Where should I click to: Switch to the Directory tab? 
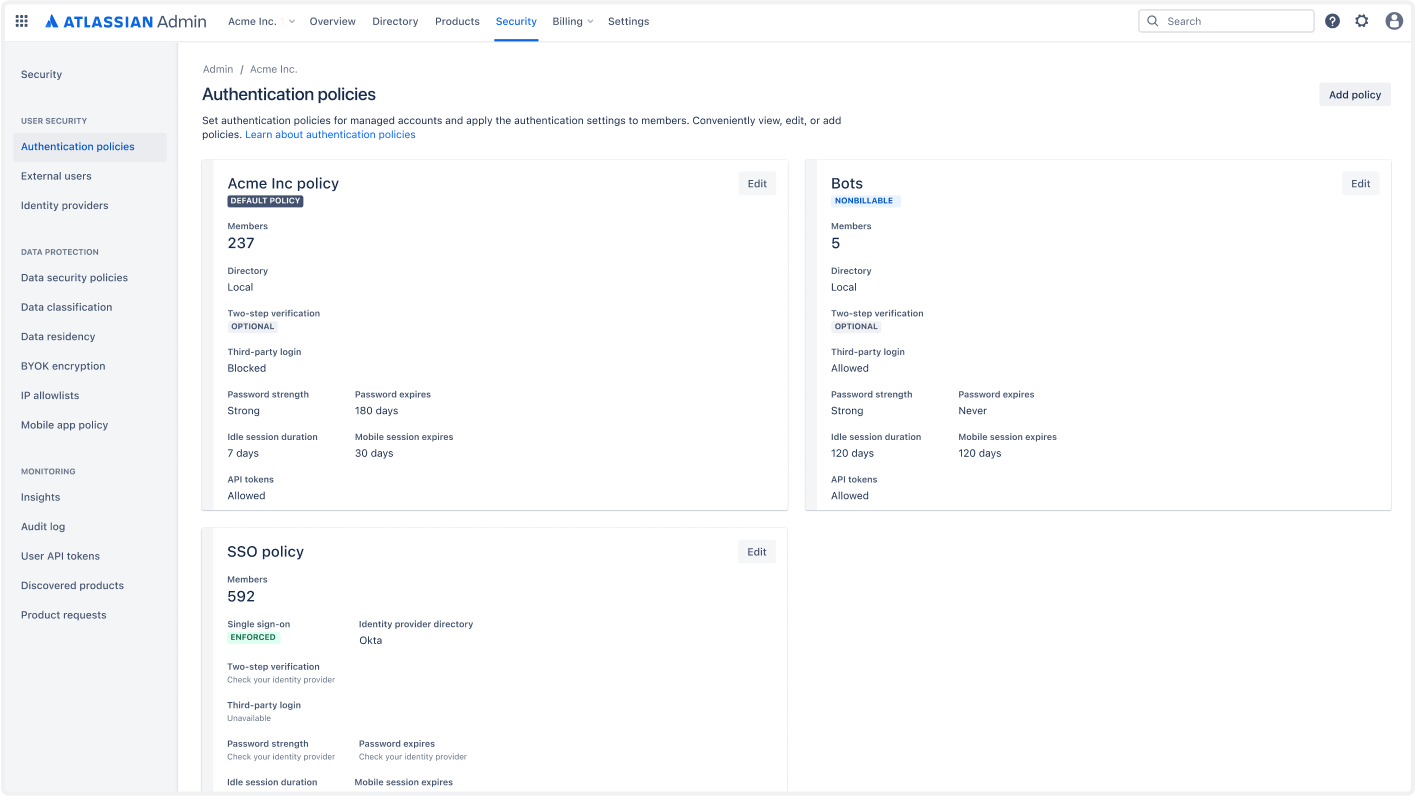(395, 21)
